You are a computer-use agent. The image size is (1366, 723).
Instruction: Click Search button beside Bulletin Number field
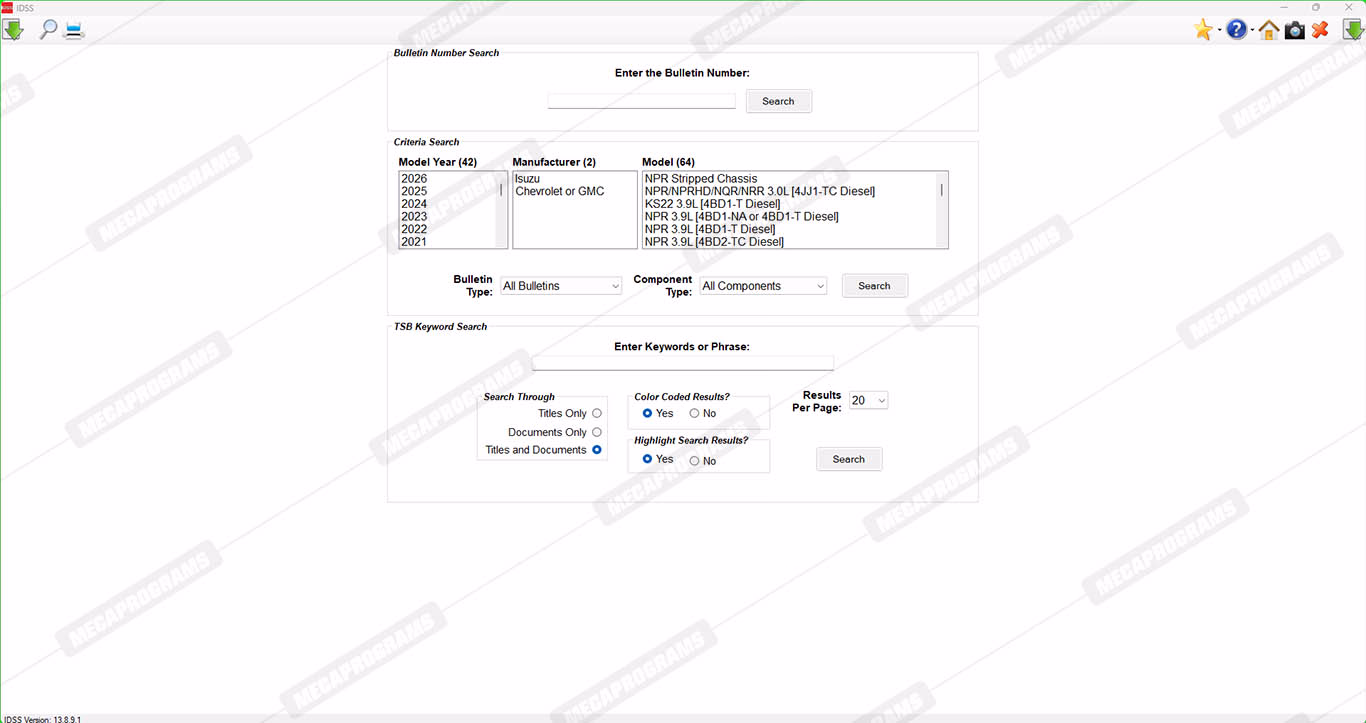tap(778, 101)
